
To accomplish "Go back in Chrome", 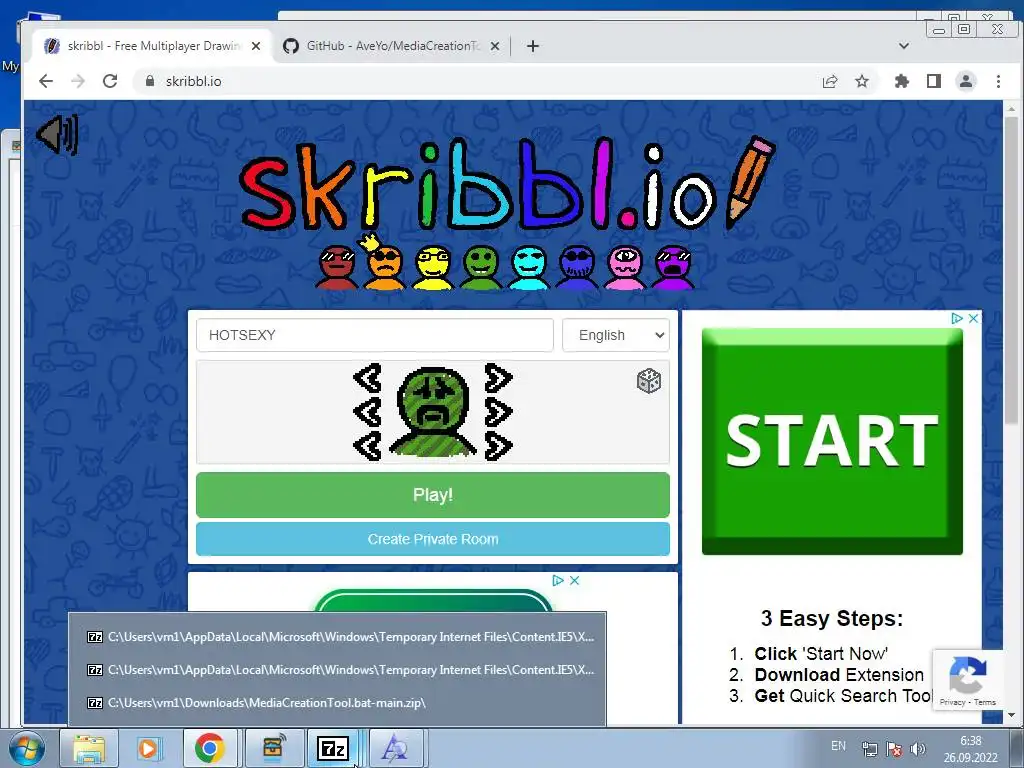I will click(x=46, y=81).
